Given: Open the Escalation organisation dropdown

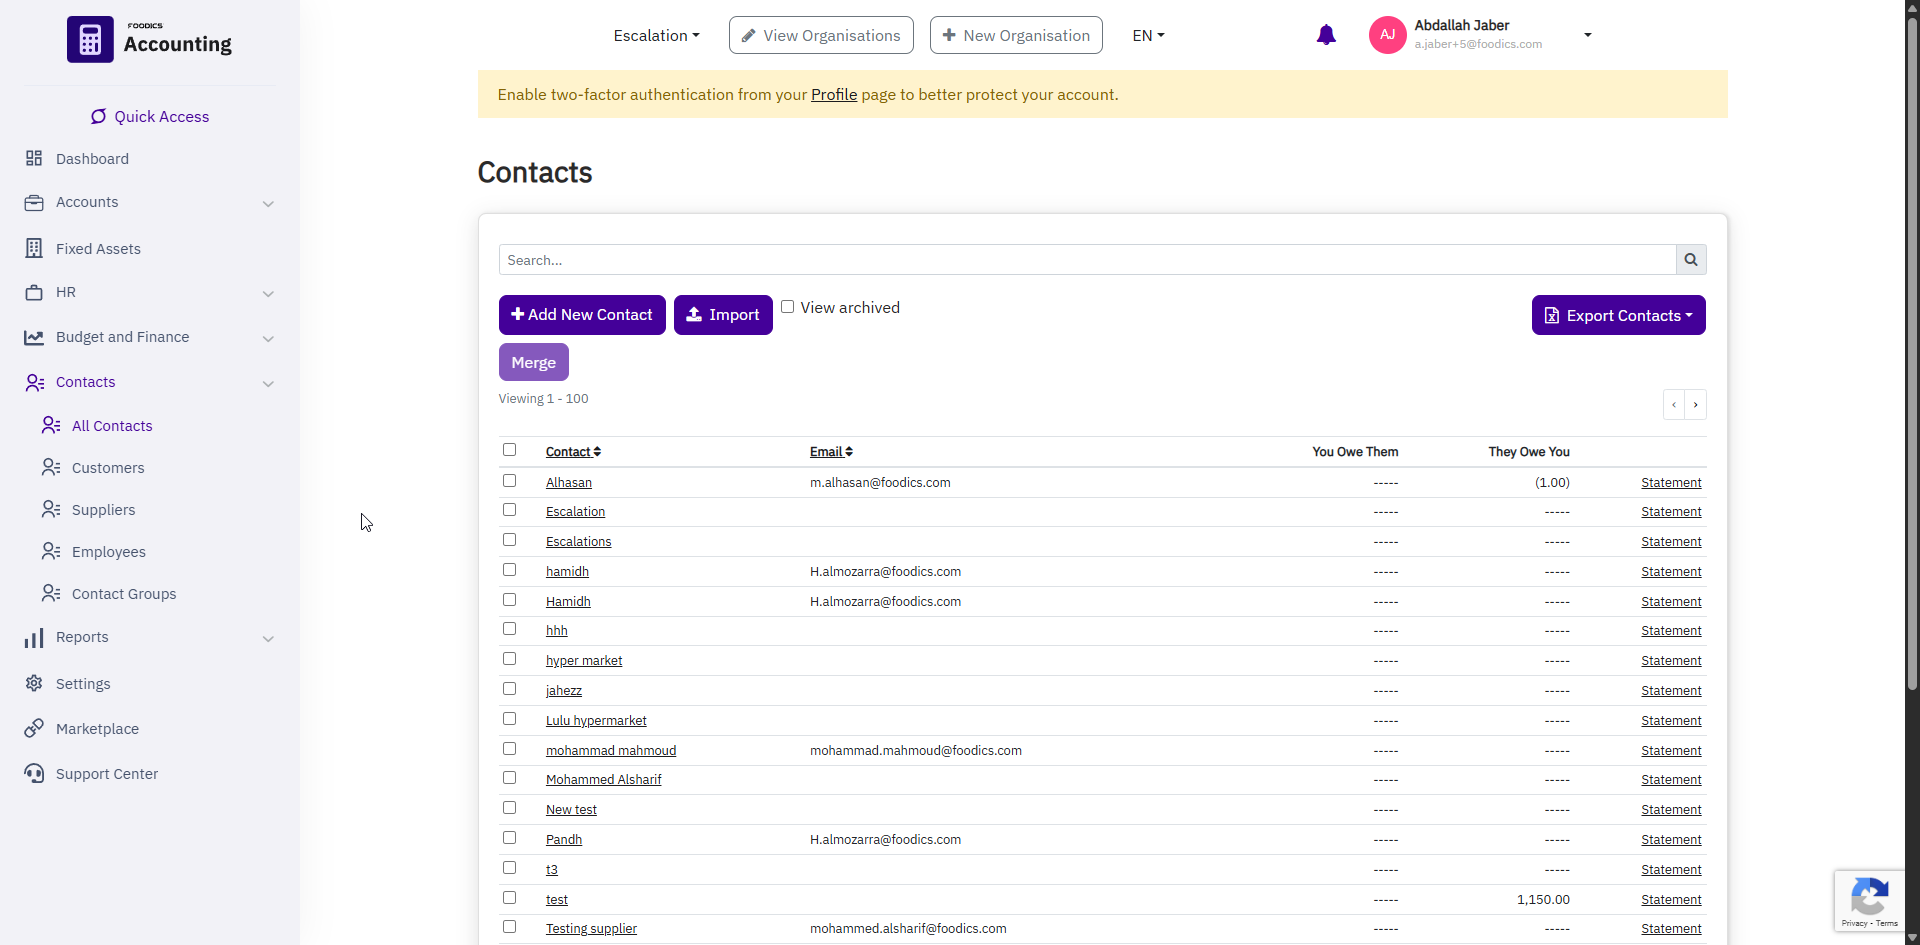Looking at the screenshot, I should coord(656,35).
